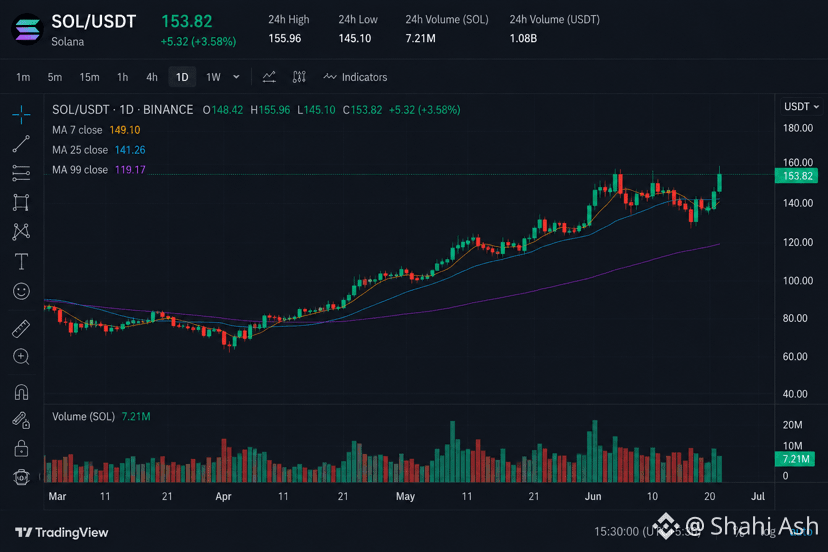Click the 24h Volume (SOL) header label
The width and height of the screenshot is (828, 552).
click(447, 20)
